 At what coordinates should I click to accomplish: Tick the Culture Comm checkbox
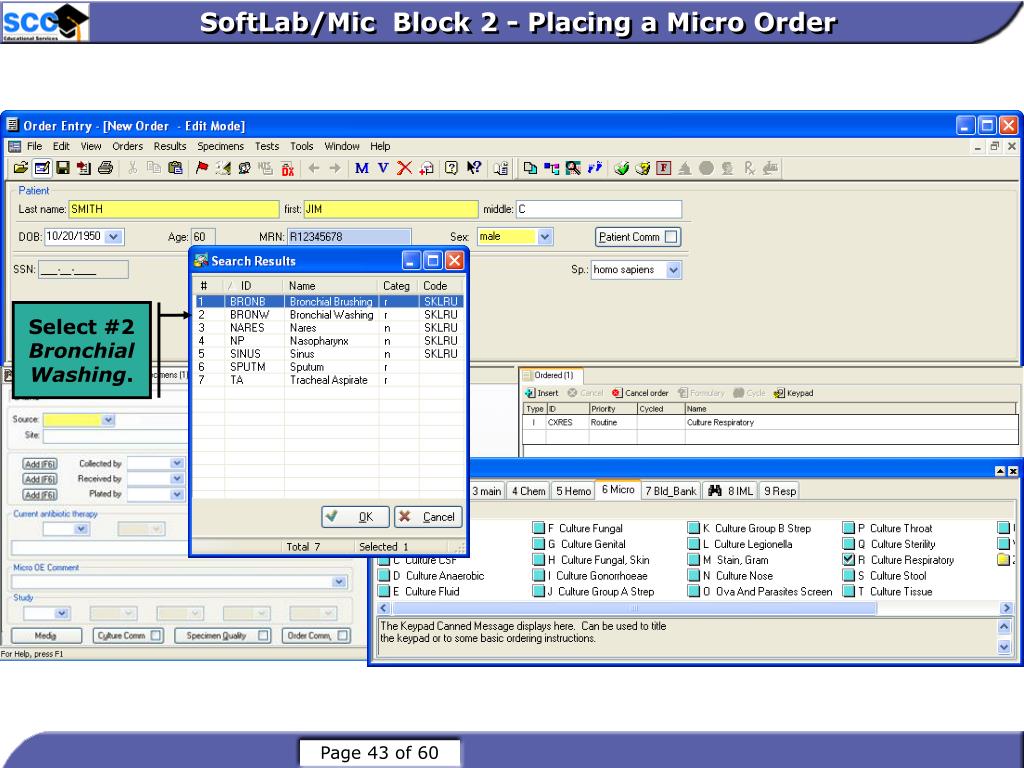pos(156,635)
